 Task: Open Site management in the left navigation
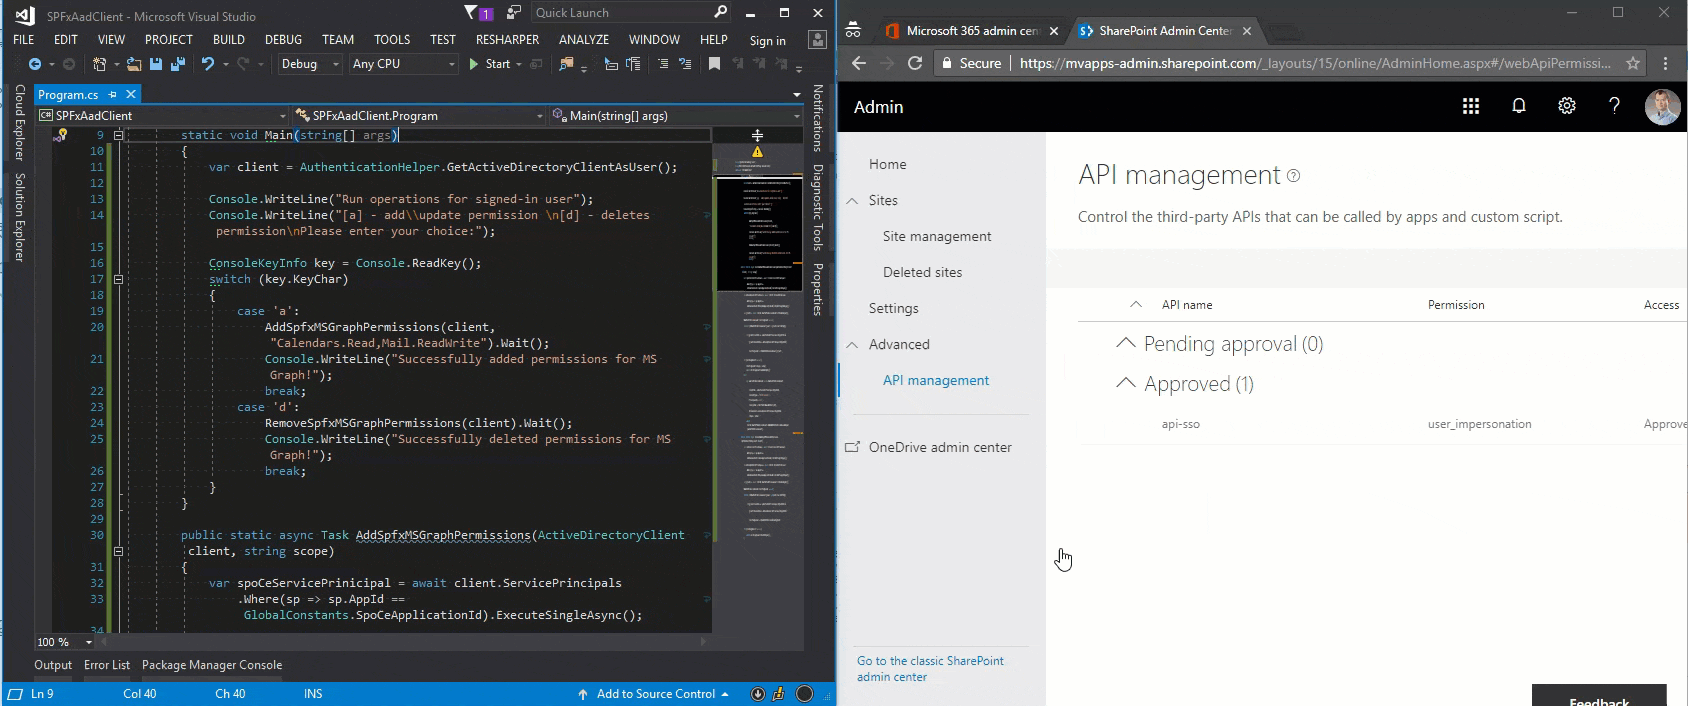[937, 236]
